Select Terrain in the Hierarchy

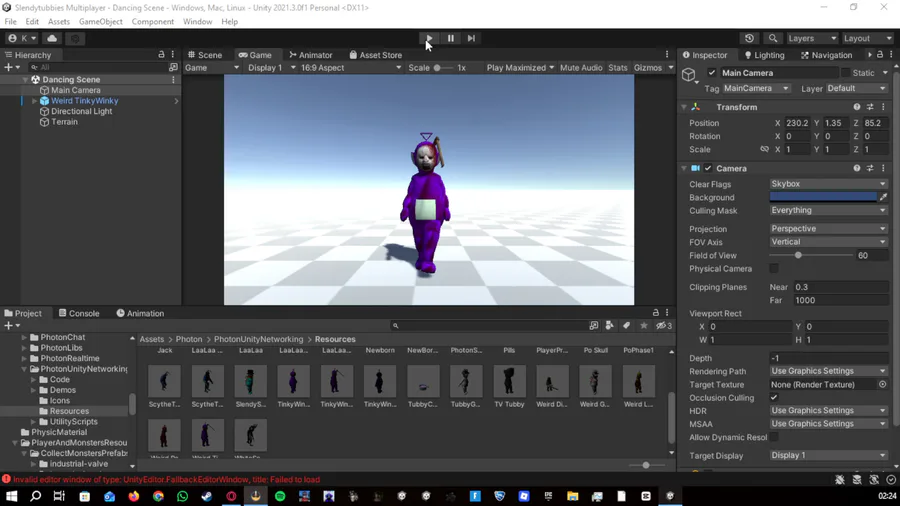tap(64, 122)
